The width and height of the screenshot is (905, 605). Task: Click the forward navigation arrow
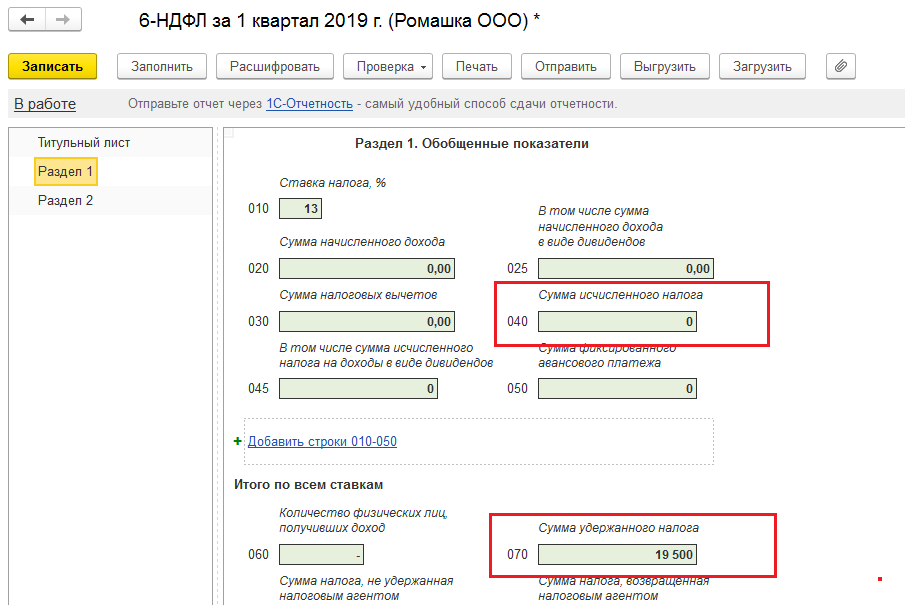(63, 20)
